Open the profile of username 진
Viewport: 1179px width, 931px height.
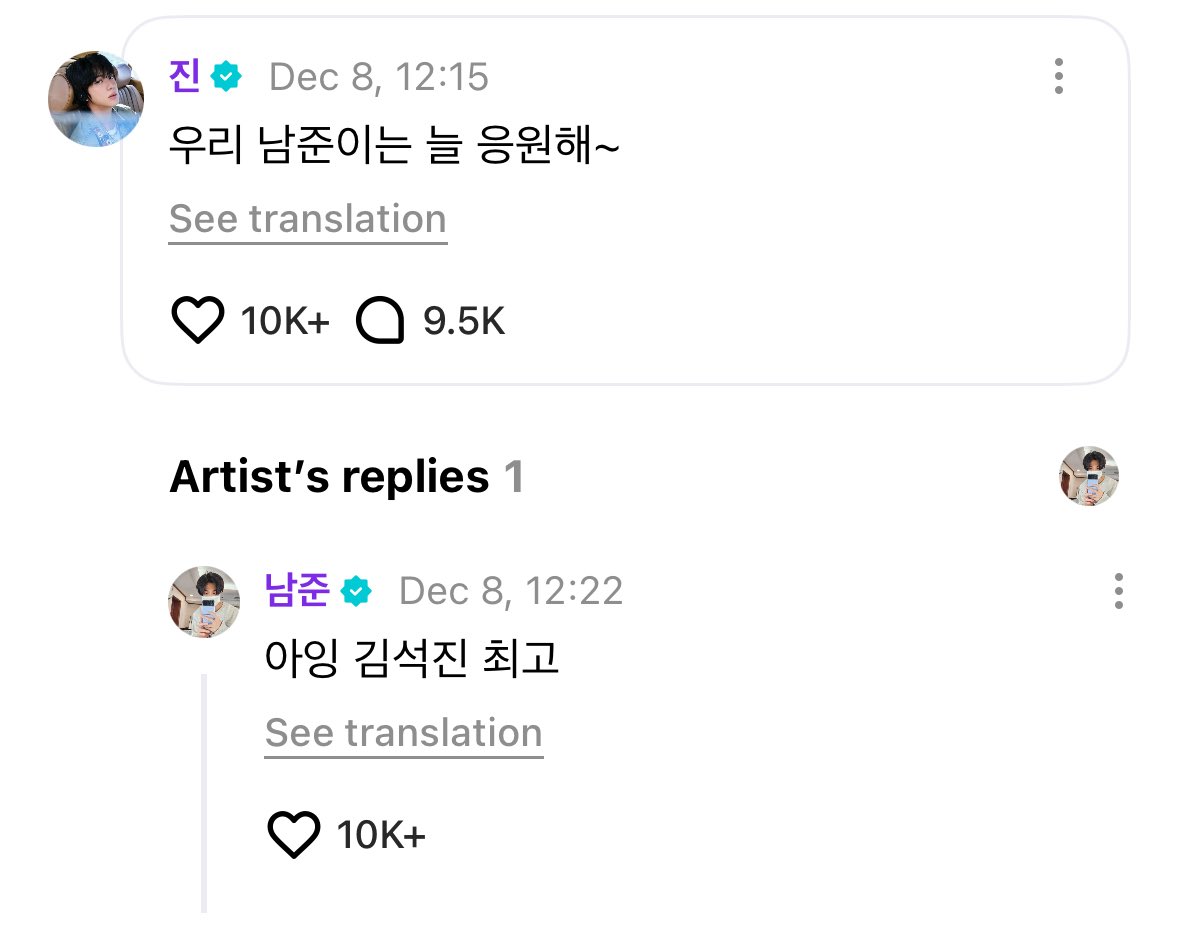coord(185,76)
